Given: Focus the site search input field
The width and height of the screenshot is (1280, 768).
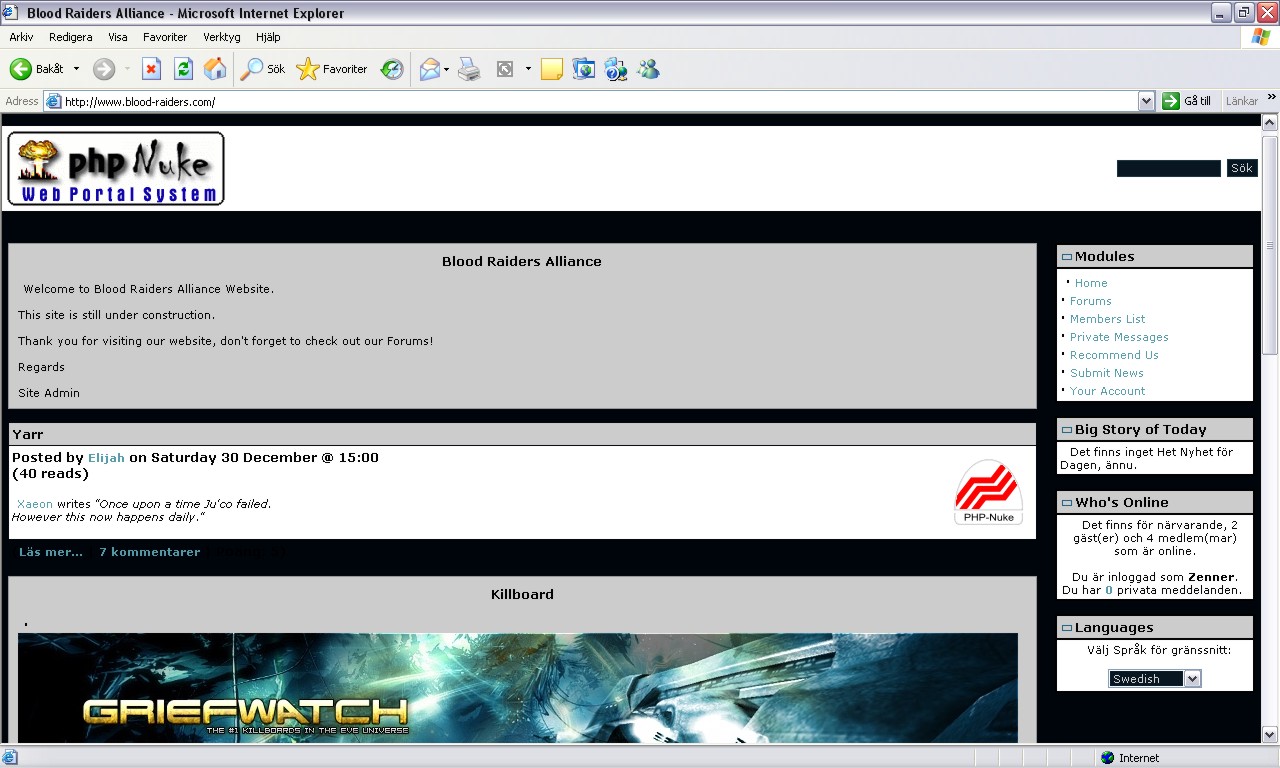Looking at the screenshot, I should coord(1169,168).
